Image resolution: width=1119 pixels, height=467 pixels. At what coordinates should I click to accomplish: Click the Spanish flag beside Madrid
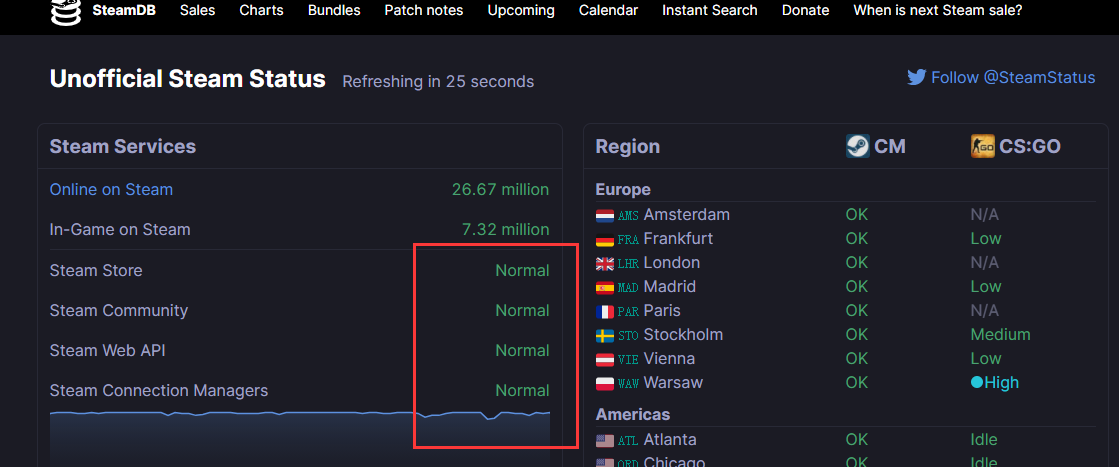(605, 287)
